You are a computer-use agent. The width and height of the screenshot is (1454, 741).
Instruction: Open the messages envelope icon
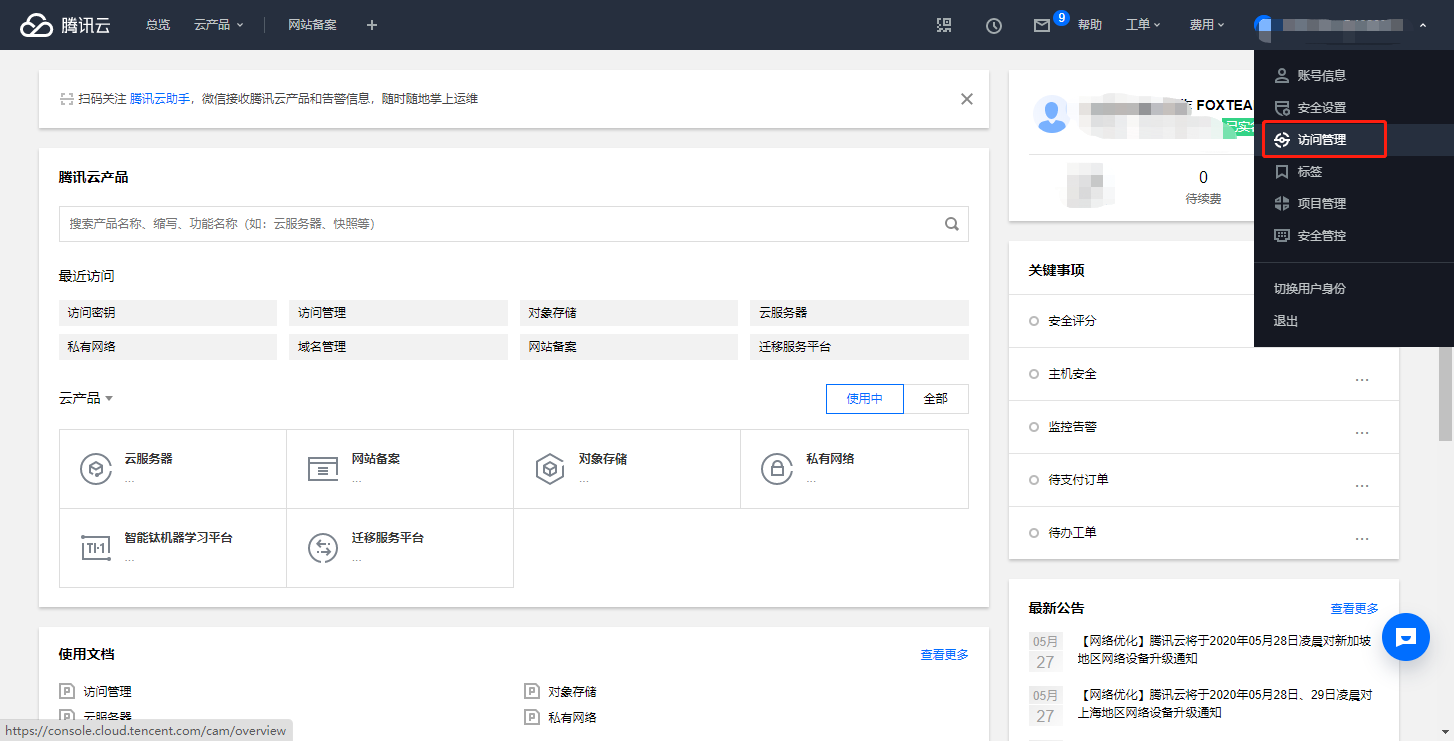coord(1042,26)
